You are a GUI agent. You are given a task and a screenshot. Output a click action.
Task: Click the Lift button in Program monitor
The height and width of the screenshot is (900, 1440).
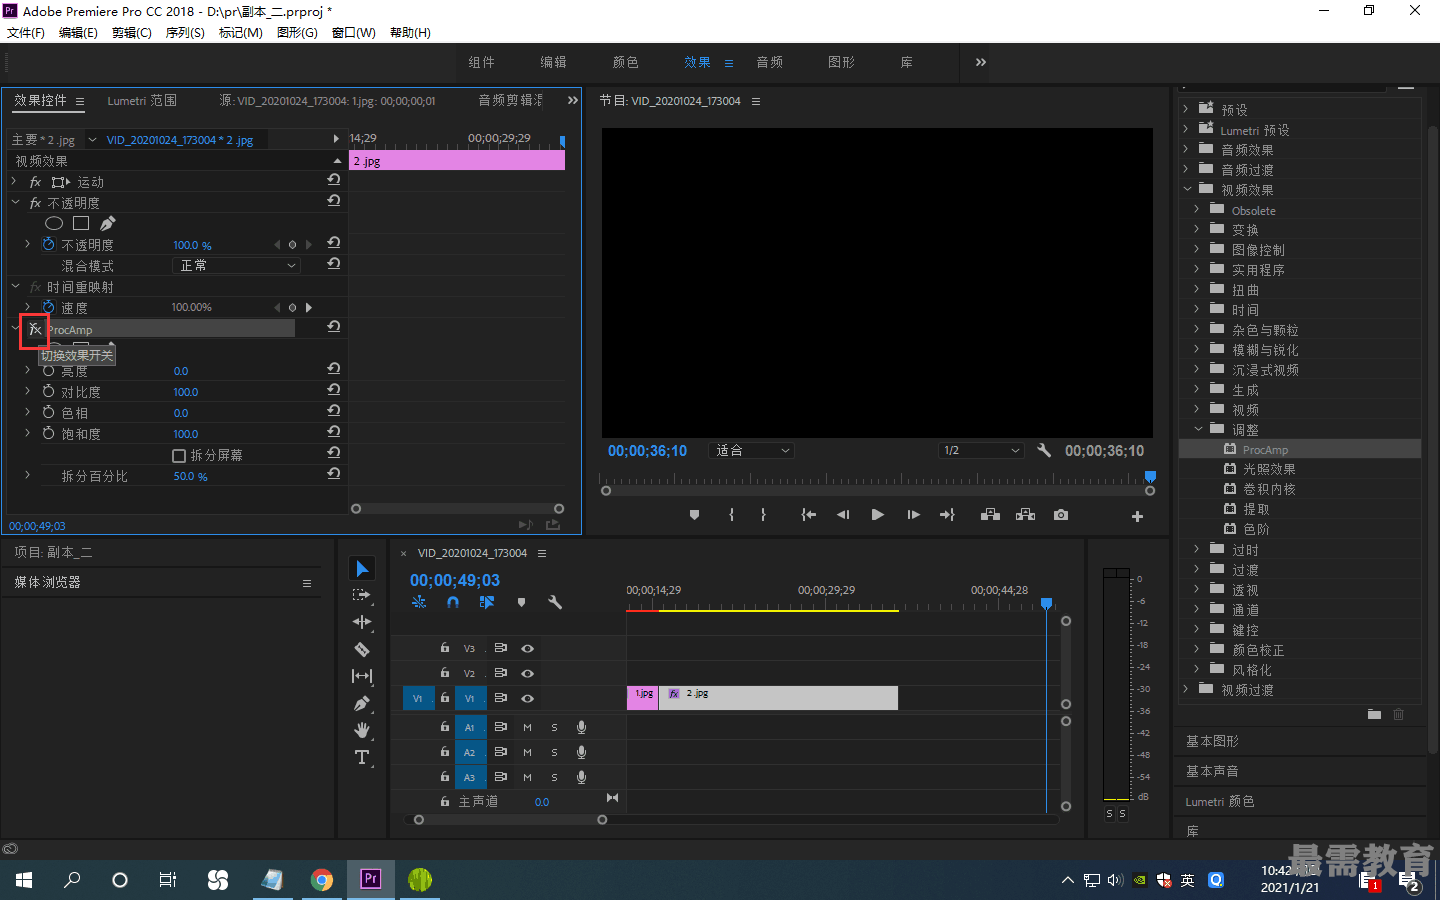pos(990,515)
